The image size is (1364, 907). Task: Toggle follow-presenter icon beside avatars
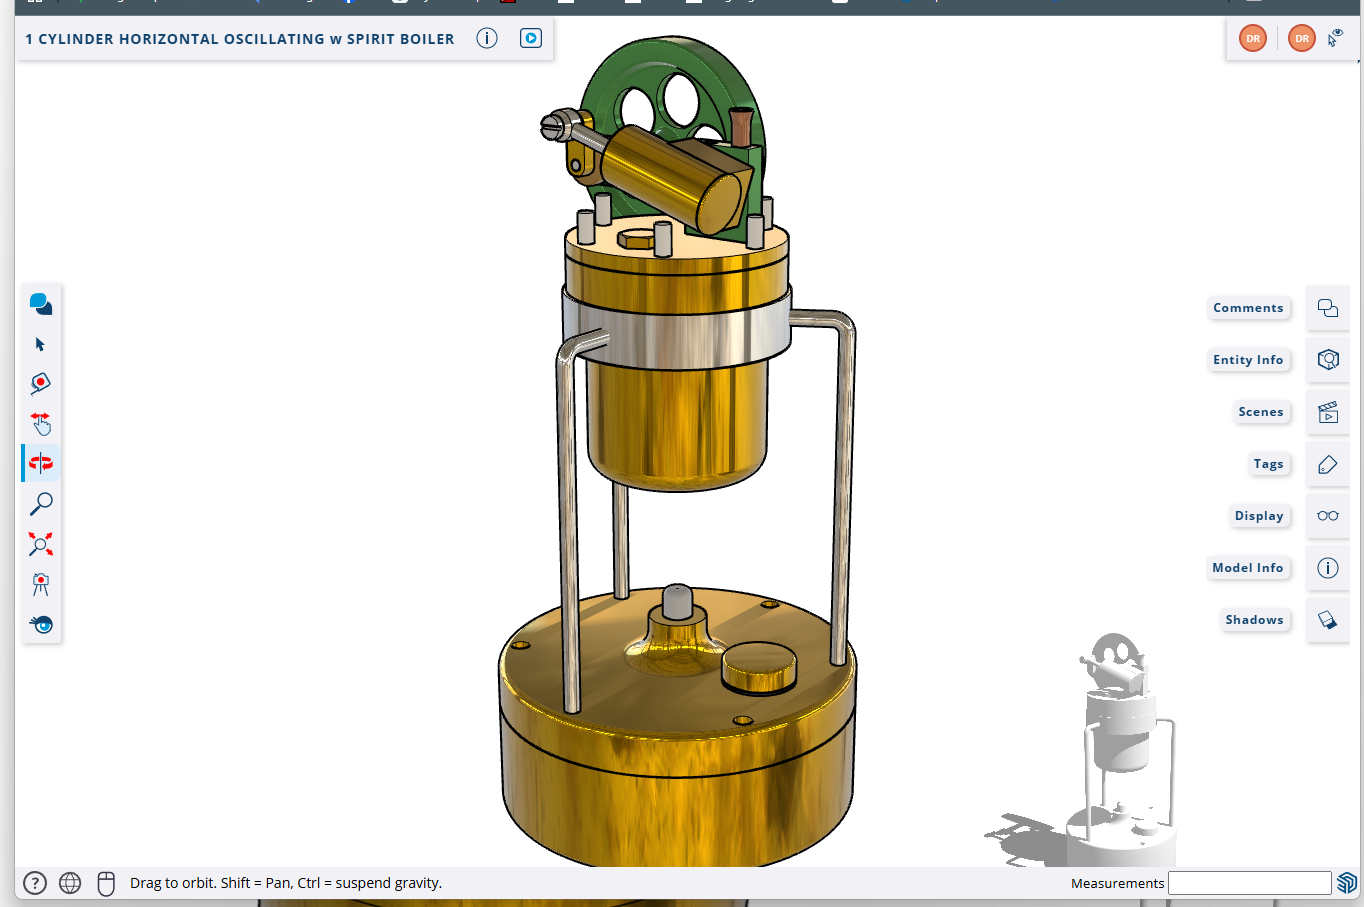(1335, 38)
